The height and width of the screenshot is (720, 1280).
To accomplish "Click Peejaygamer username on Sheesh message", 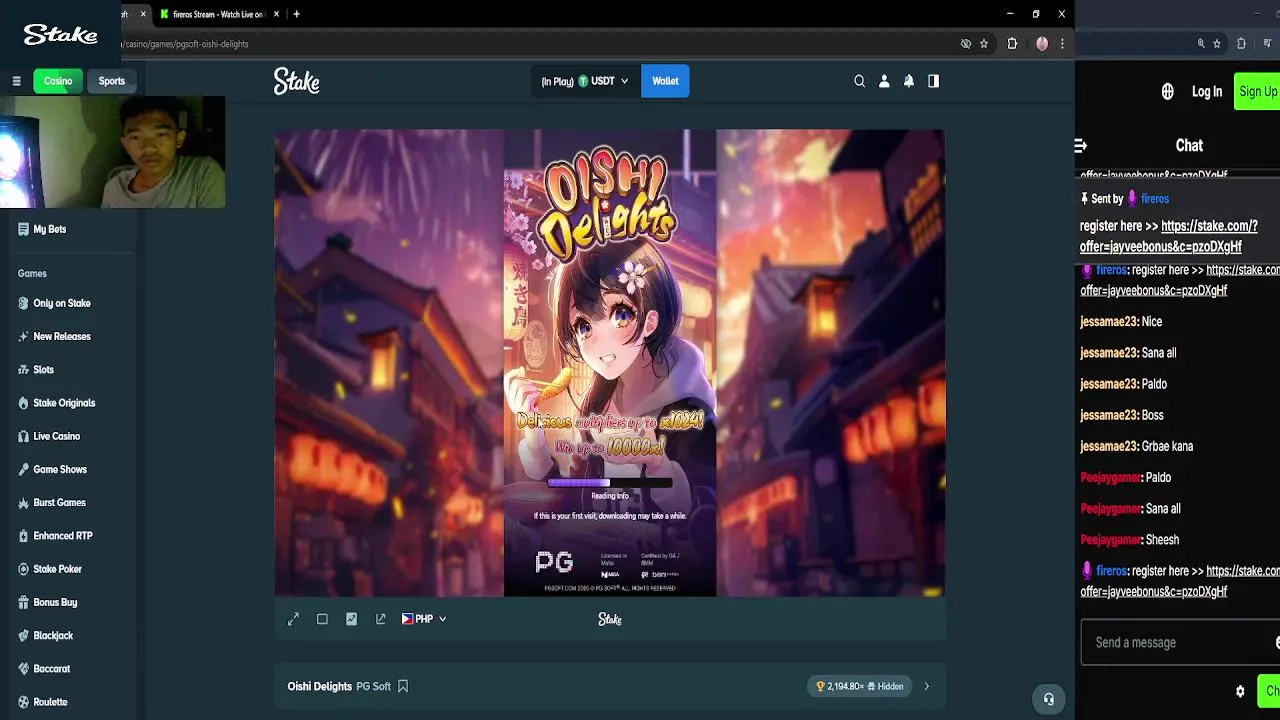I will pyautogui.click(x=1111, y=540).
